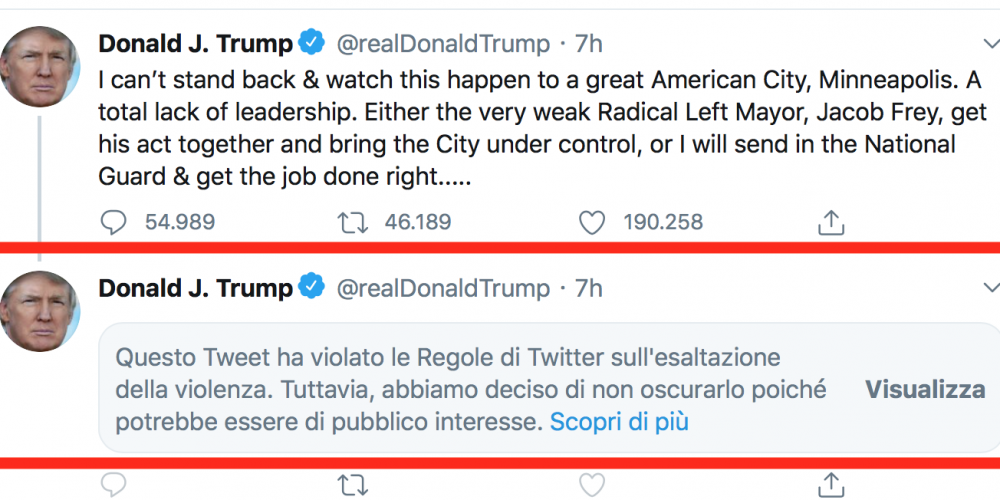1000x500 pixels.
Task: Share the hidden second tweet
Action: [x=831, y=483]
